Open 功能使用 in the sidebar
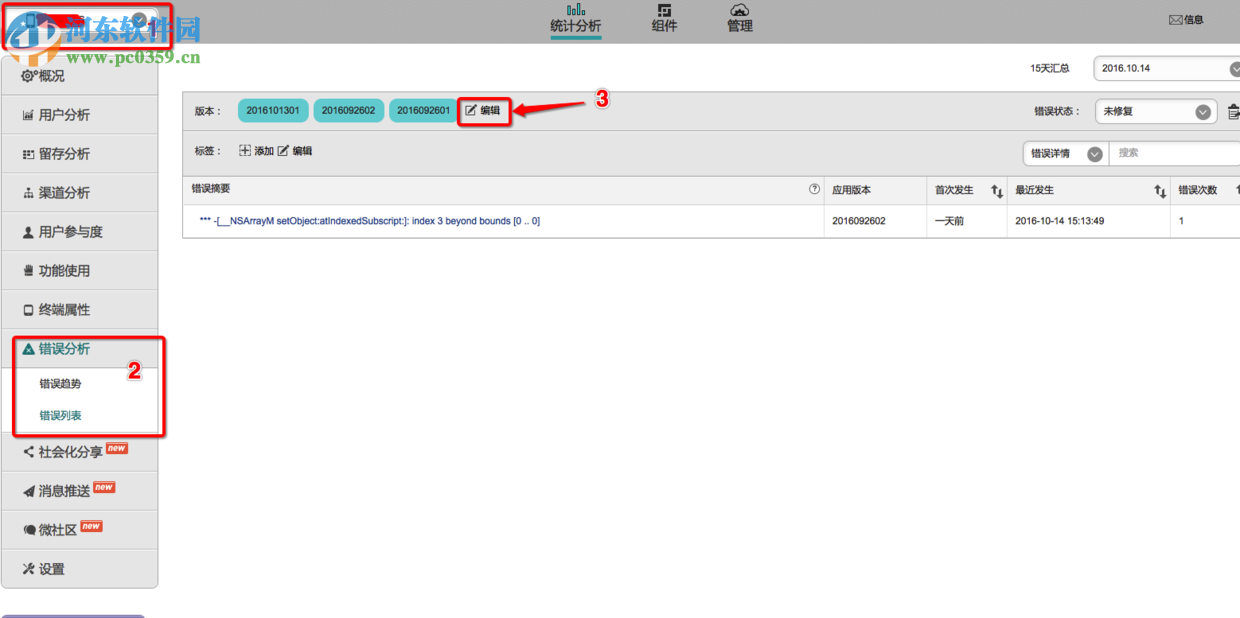The width and height of the screenshot is (1240, 618). coord(79,271)
